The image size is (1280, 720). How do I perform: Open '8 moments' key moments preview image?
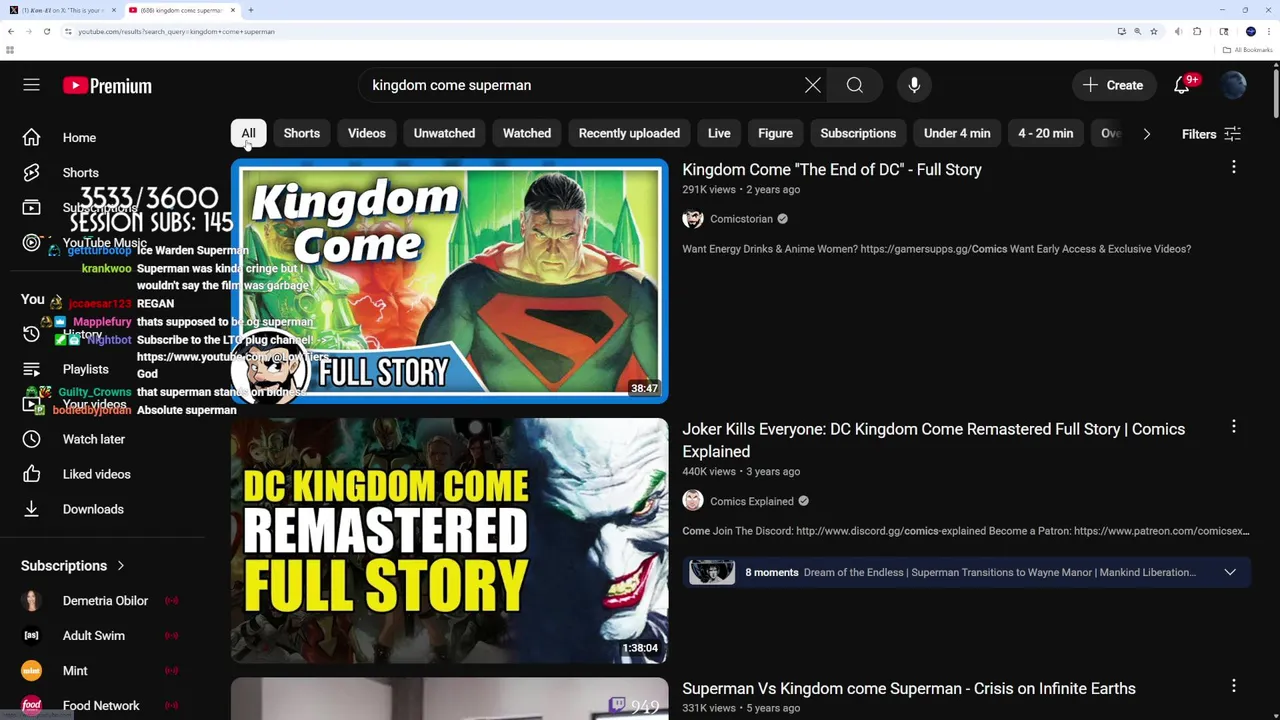[712, 572]
